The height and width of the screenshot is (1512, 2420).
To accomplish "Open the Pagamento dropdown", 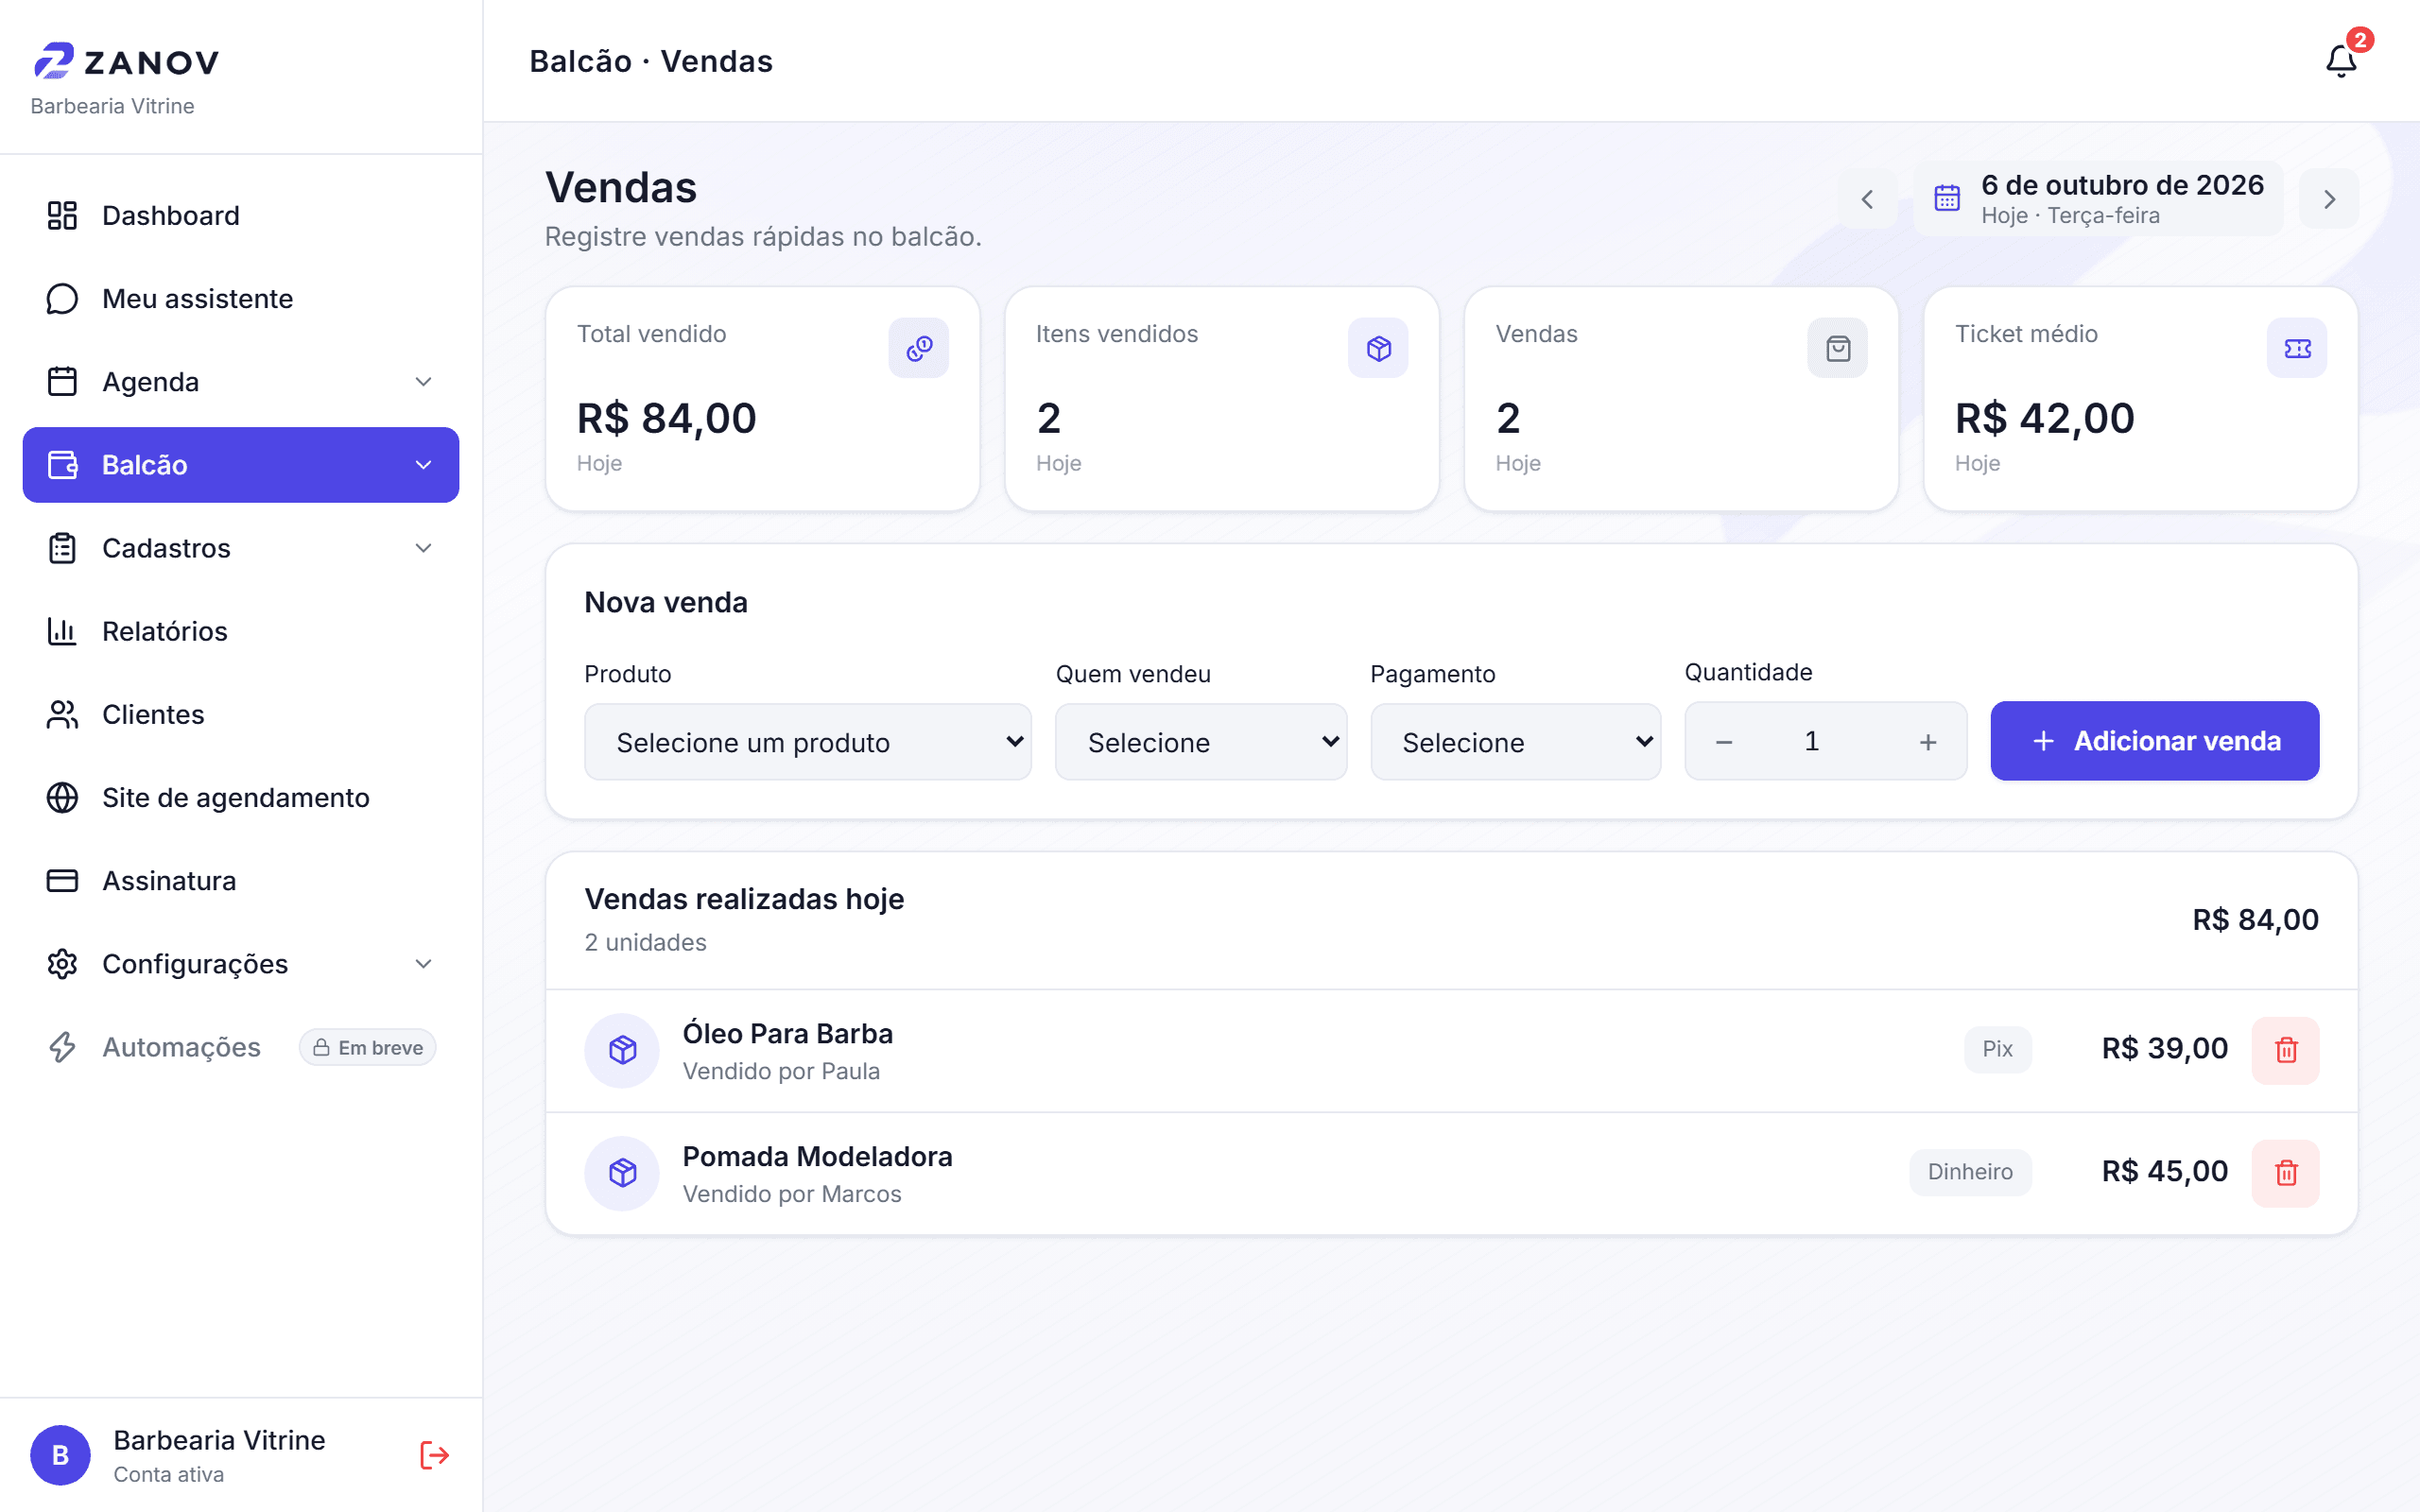I will pos(1515,742).
